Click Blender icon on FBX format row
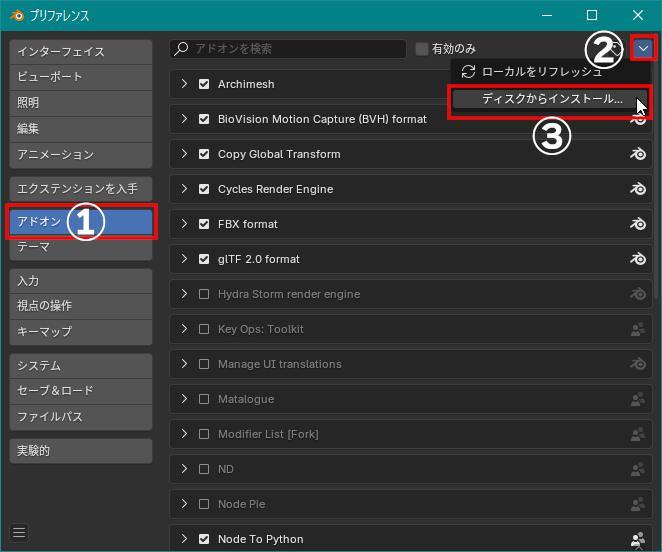The width and height of the screenshot is (662, 552). pos(638,224)
